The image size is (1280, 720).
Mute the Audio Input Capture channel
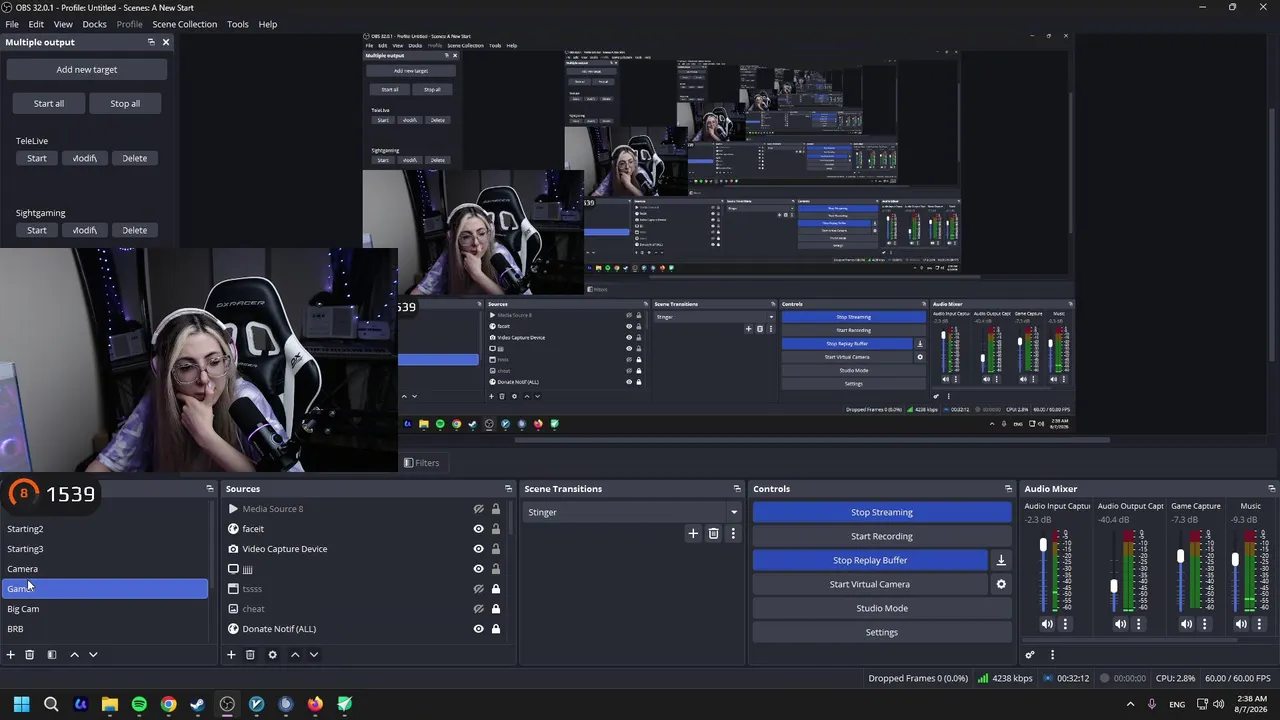[x=1047, y=624]
